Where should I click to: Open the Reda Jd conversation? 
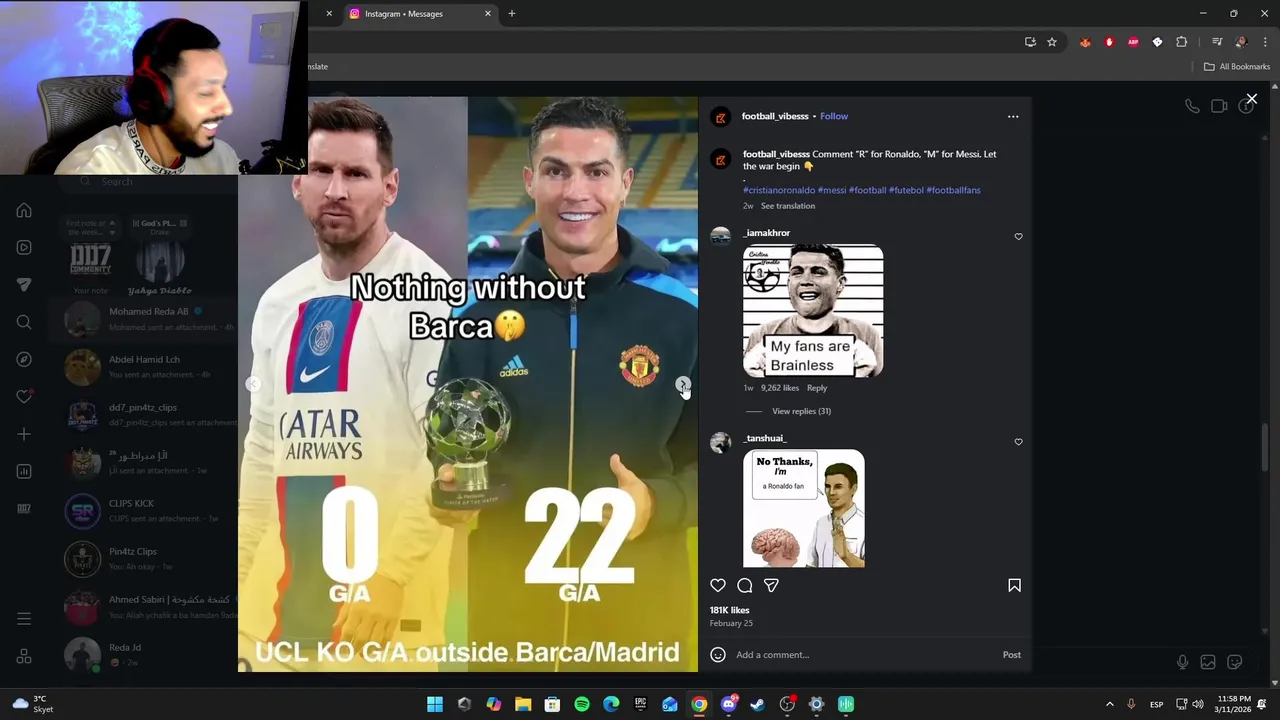pyautogui.click(x=145, y=655)
